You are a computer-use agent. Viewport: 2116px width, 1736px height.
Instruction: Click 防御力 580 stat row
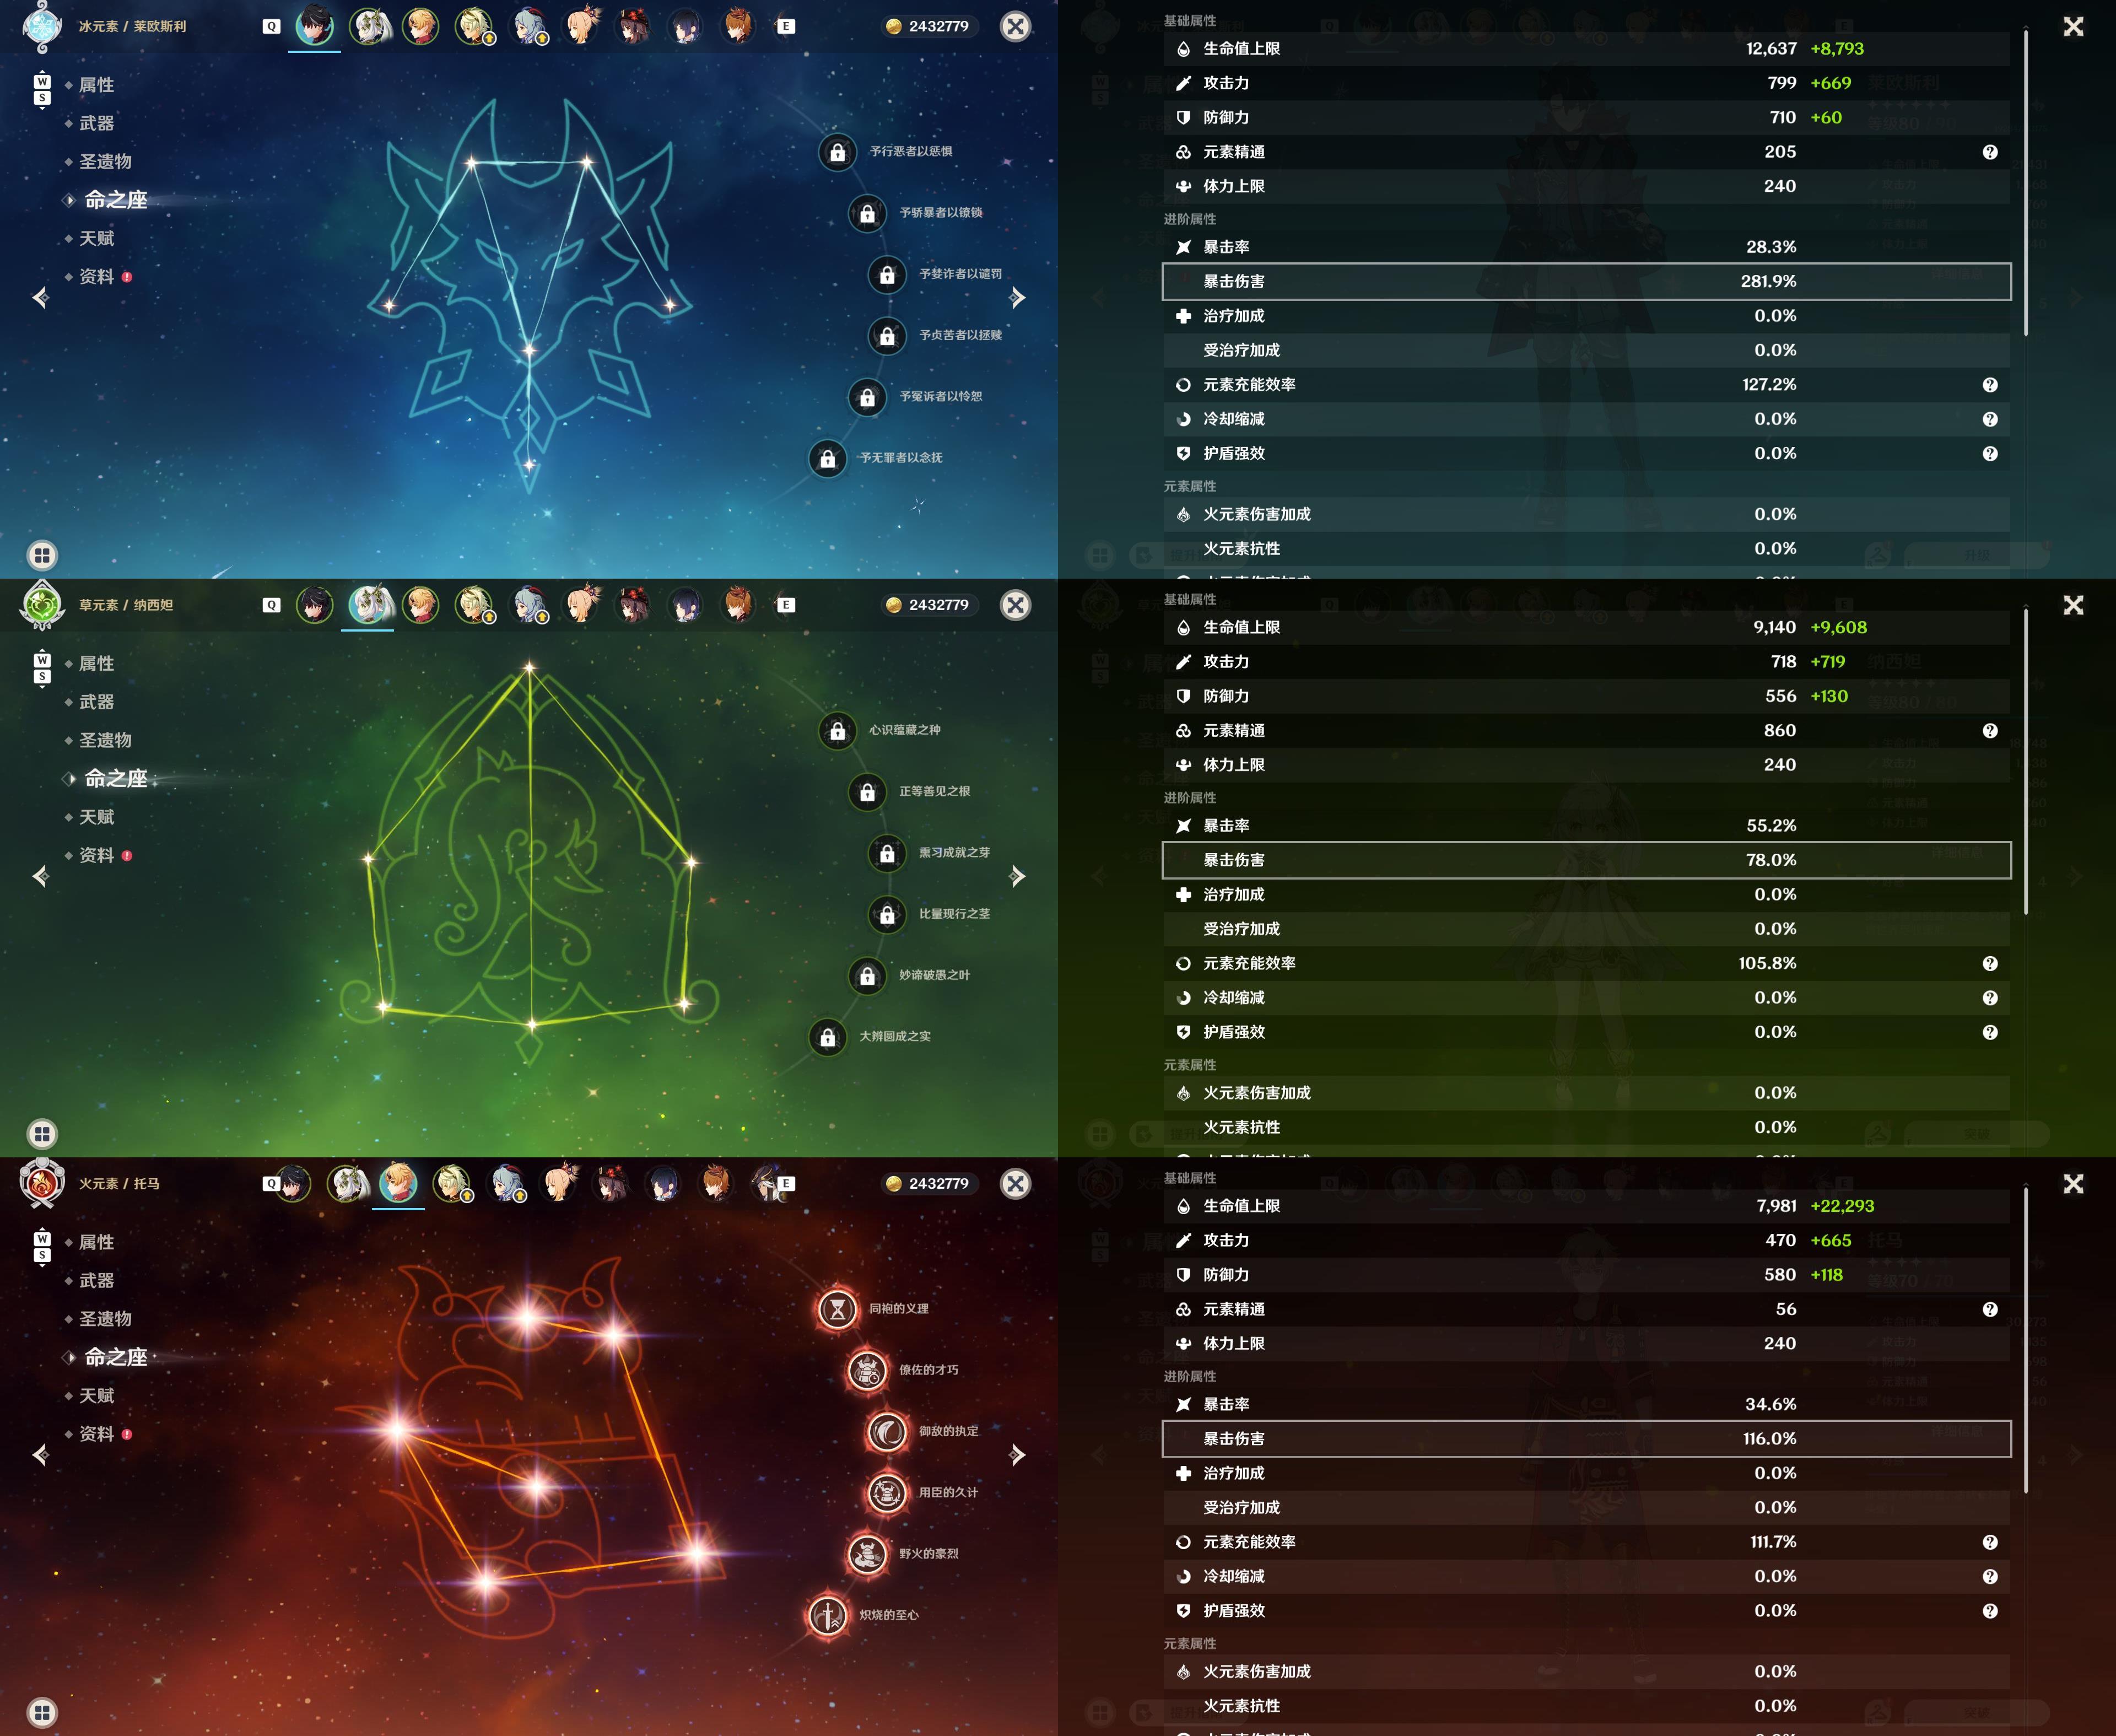coord(1586,1275)
